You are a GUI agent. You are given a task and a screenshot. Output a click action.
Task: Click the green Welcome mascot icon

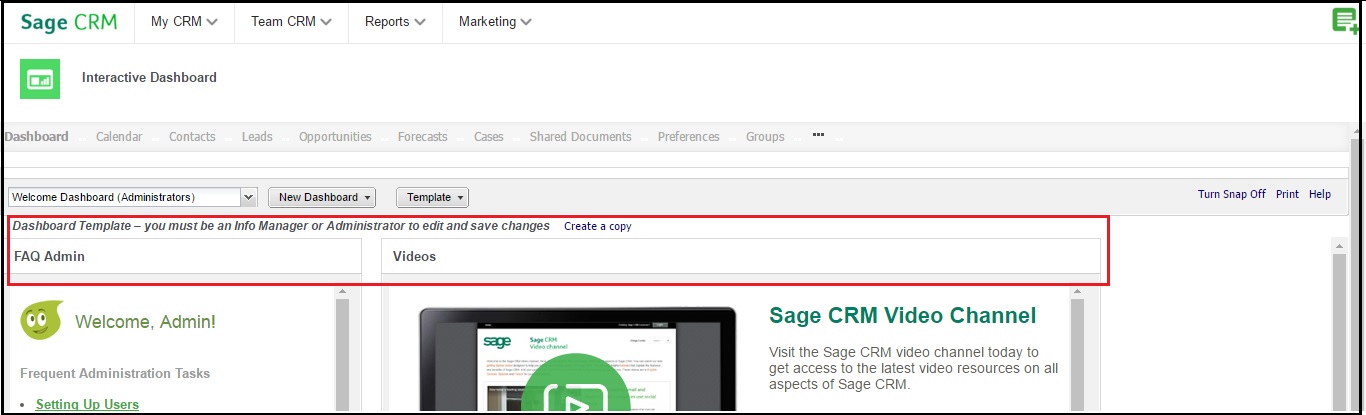(42, 320)
